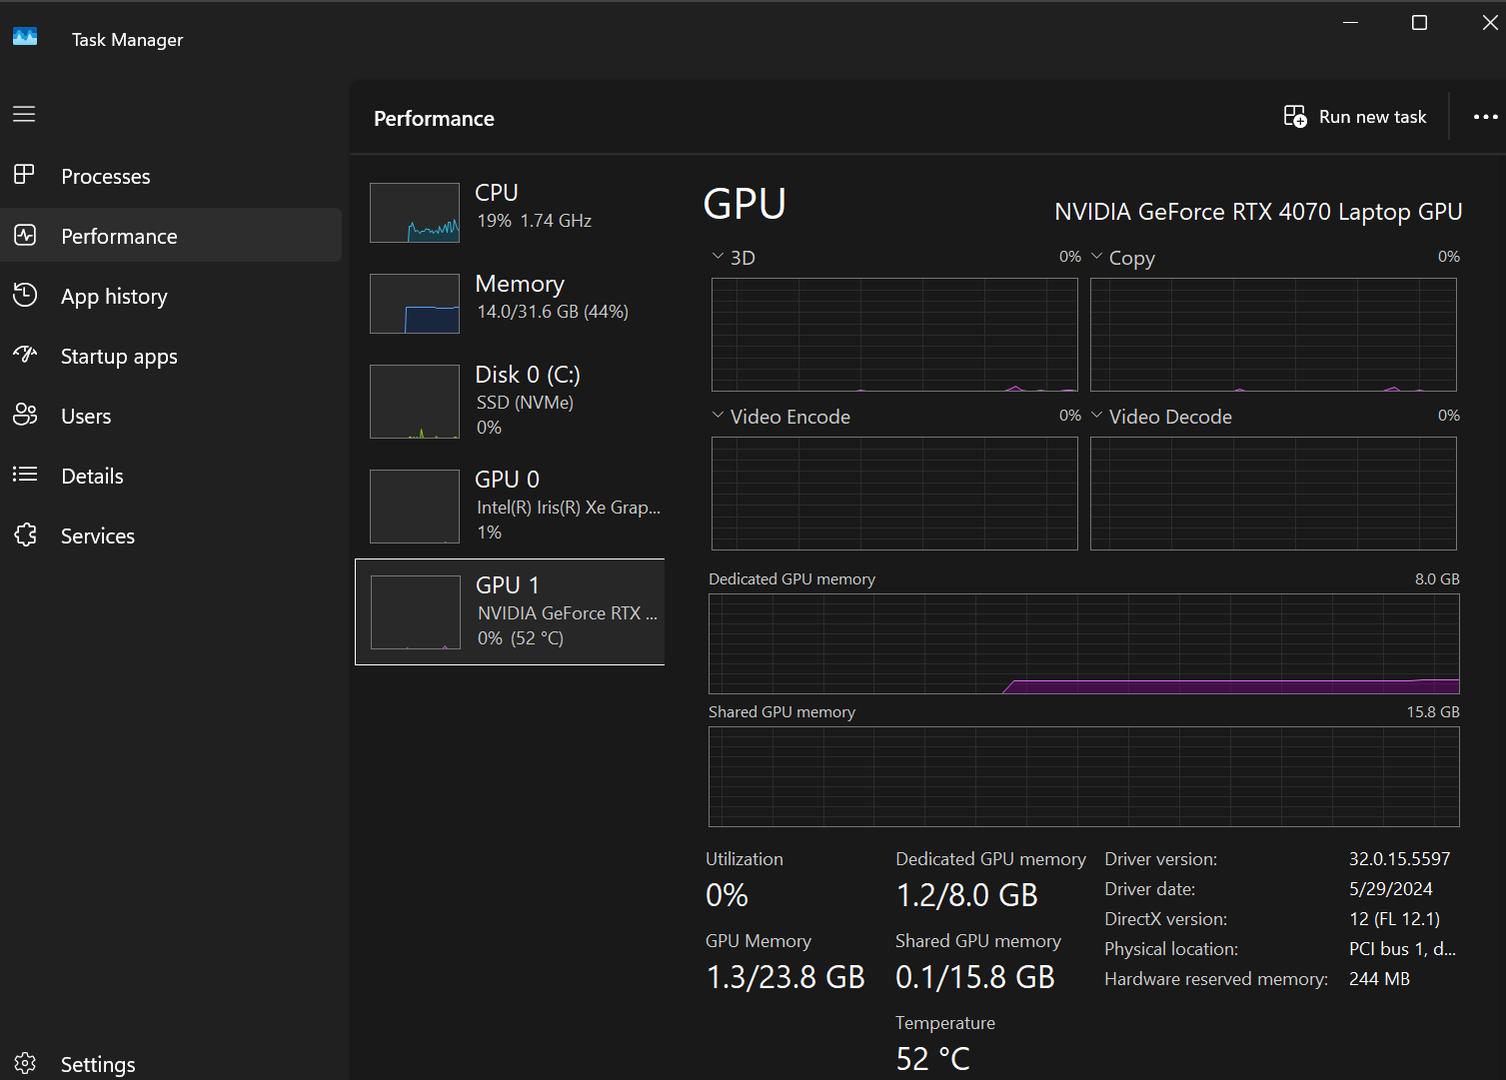Select the Startup apps icon
The width and height of the screenshot is (1506, 1080).
coord(24,355)
